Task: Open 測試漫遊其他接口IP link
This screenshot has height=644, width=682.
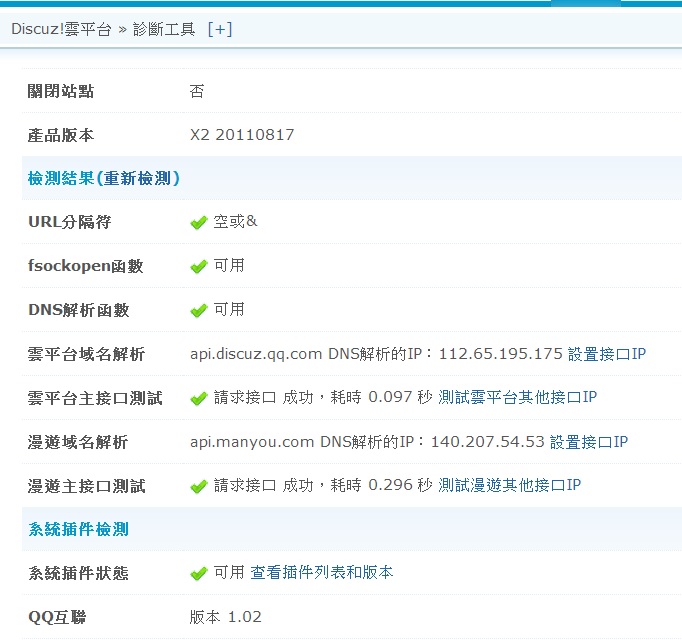Action: [x=509, y=485]
